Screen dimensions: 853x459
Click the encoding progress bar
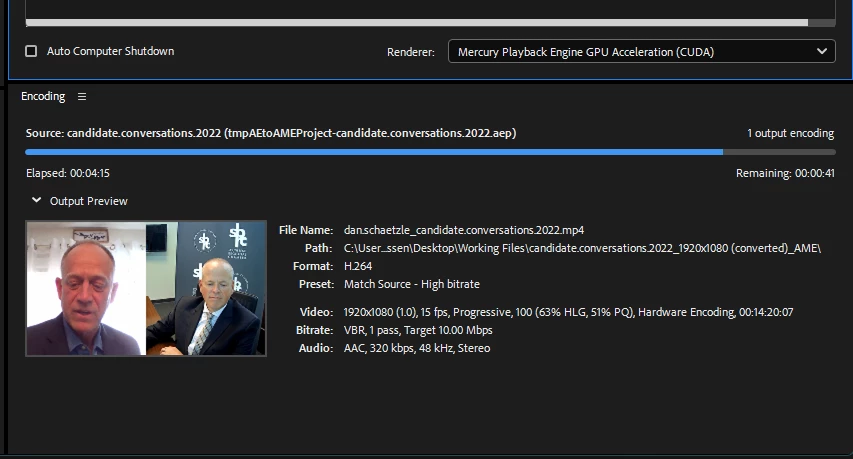(x=430, y=152)
